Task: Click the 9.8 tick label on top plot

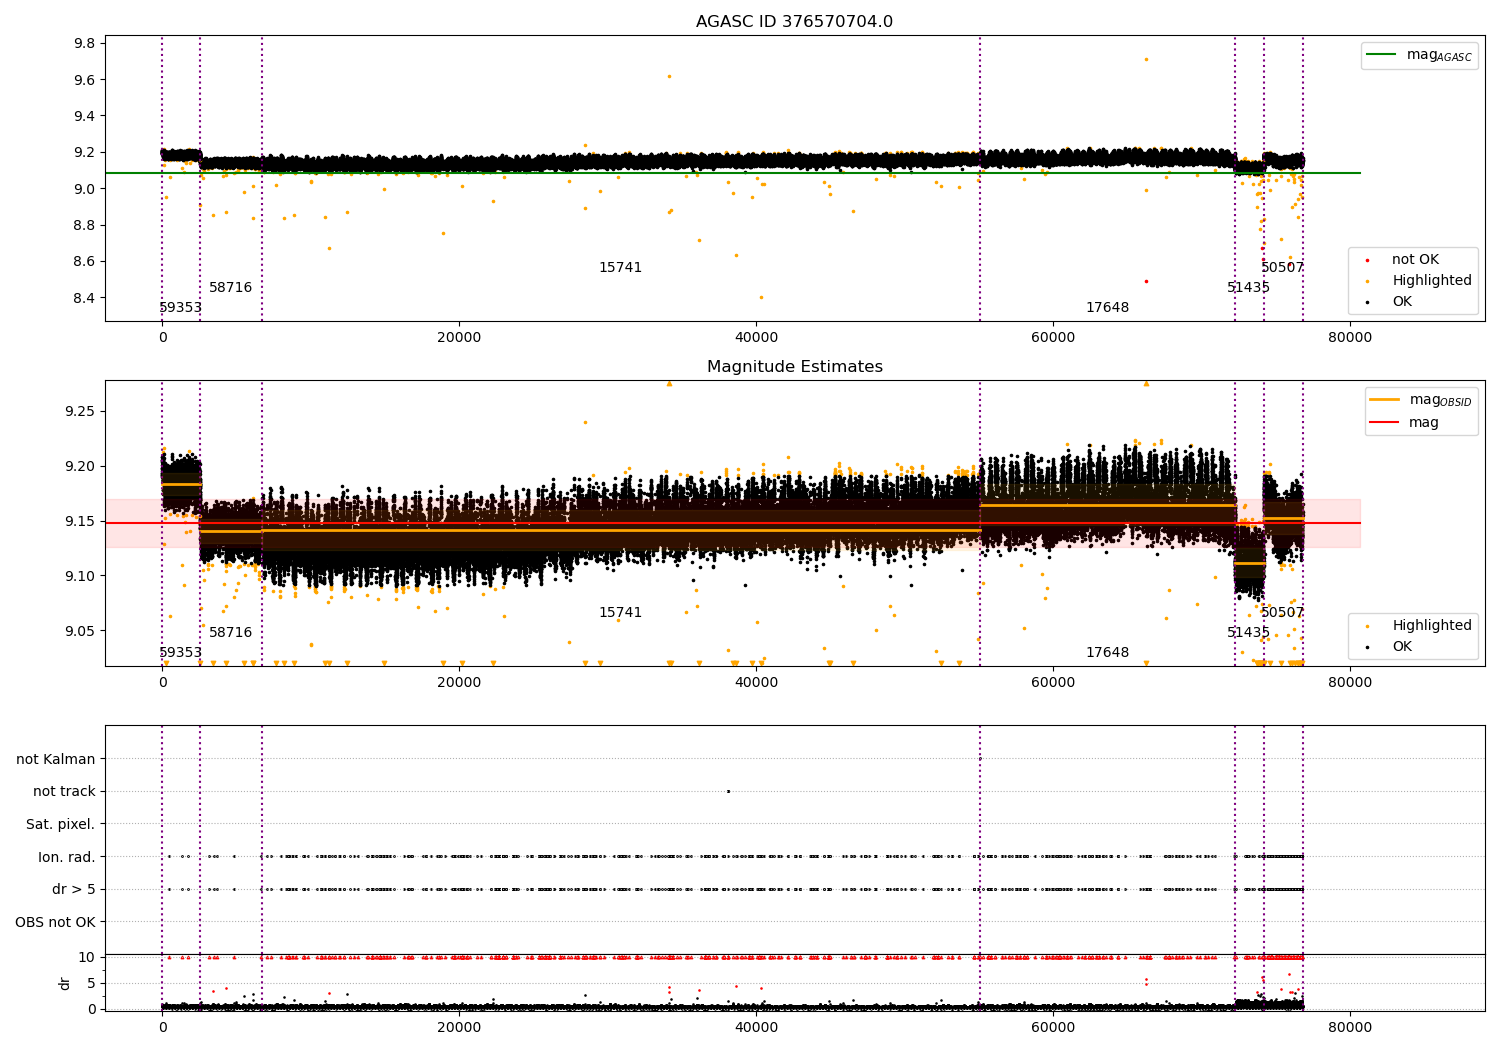Action: pyautogui.click(x=85, y=43)
